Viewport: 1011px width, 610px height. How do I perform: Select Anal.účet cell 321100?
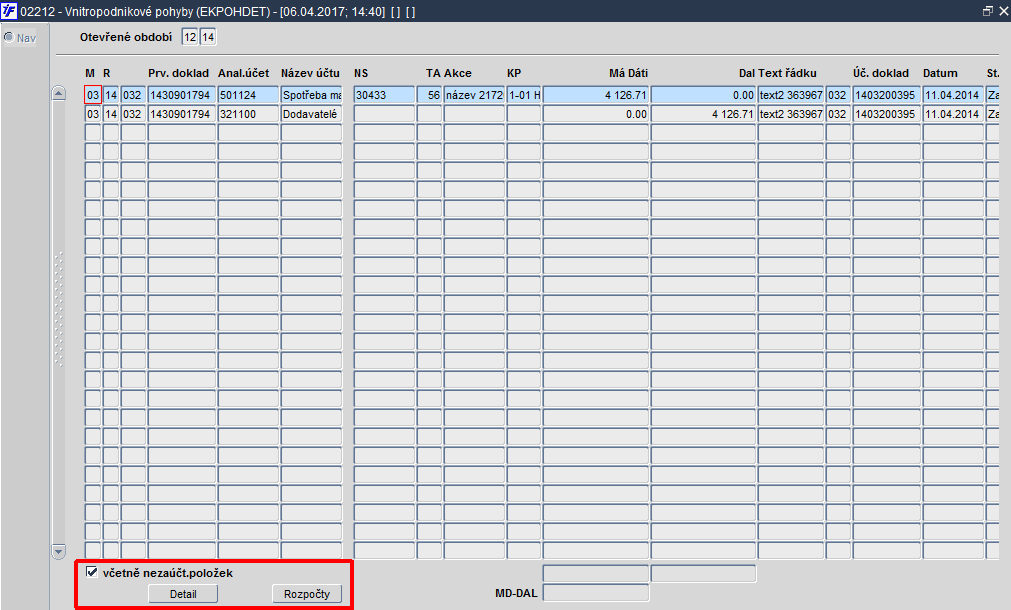[248, 114]
